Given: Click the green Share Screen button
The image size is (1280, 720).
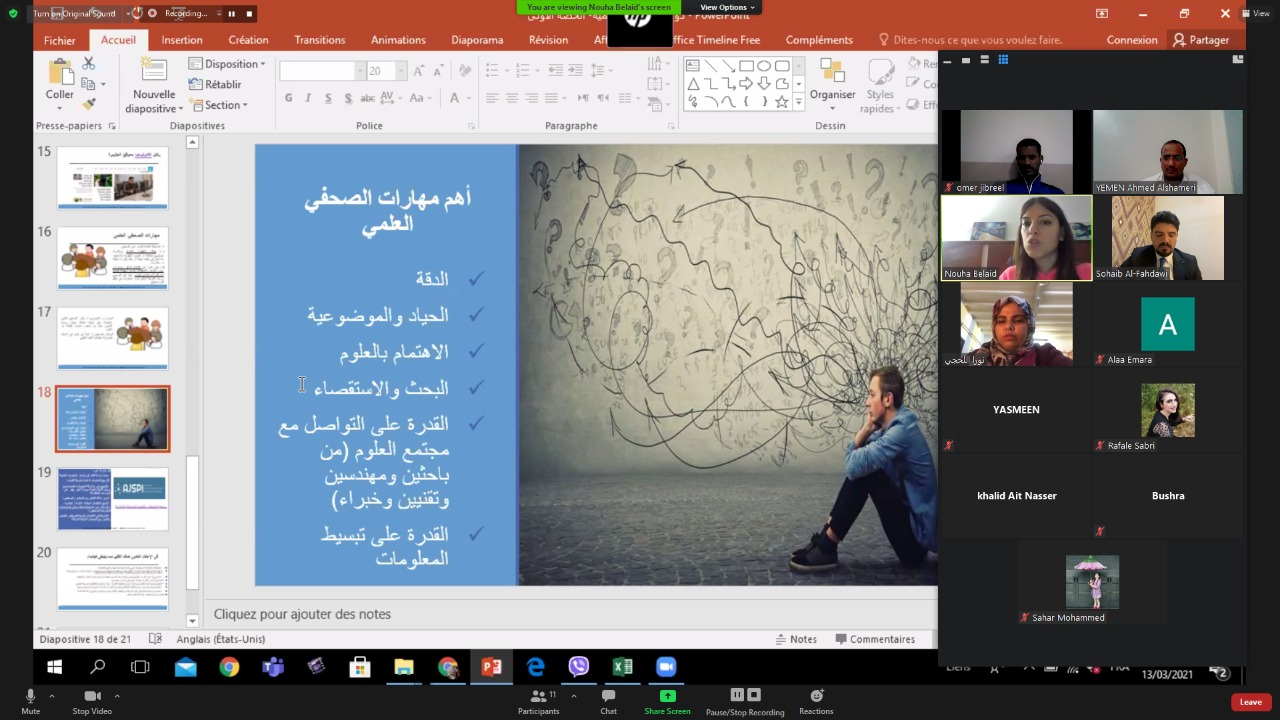Looking at the screenshot, I should click(x=667, y=700).
